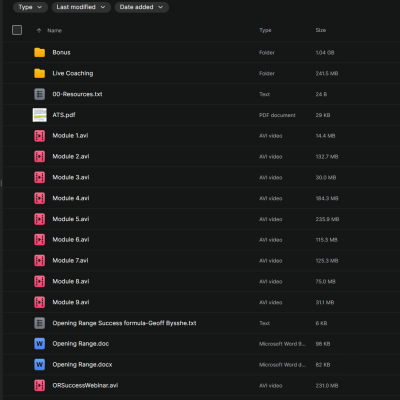Select the Module 7.avi file name
The width and height of the screenshot is (400, 400).
70,261
